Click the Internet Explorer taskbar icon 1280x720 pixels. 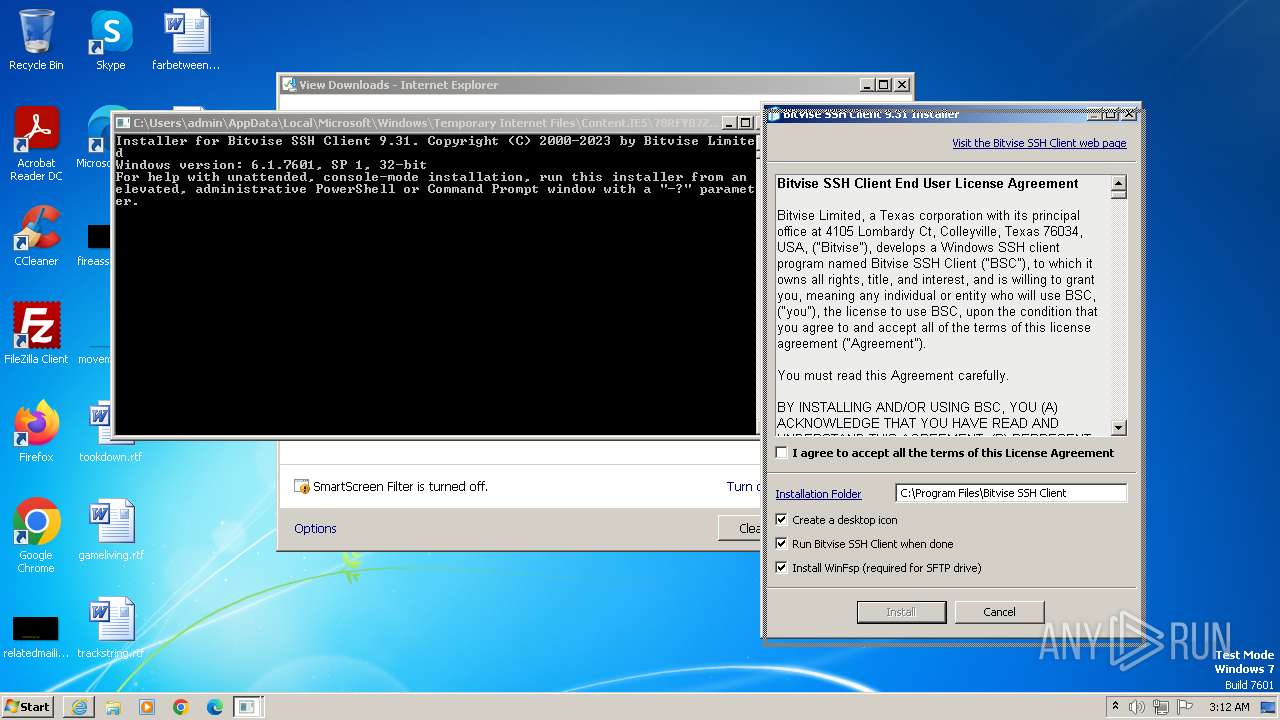click(79, 707)
